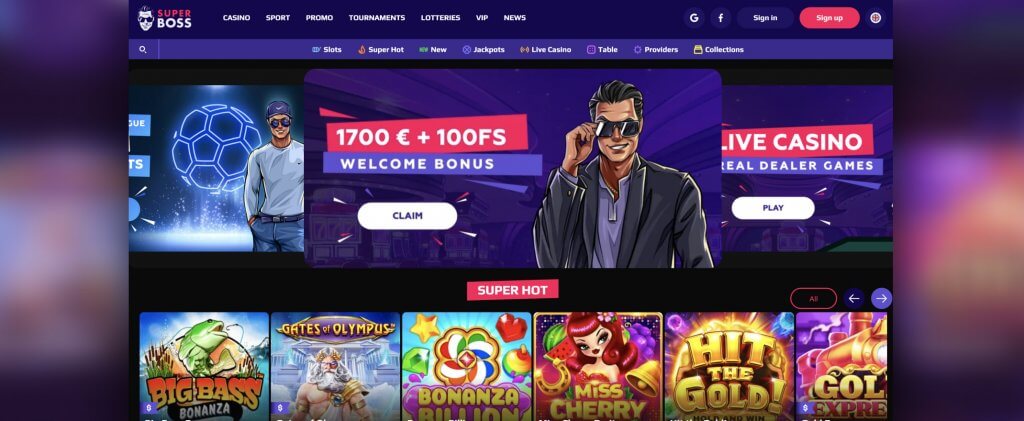1024x421 pixels.
Task: Click the Super Boss logo
Action: pyautogui.click(x=165, y=18)
